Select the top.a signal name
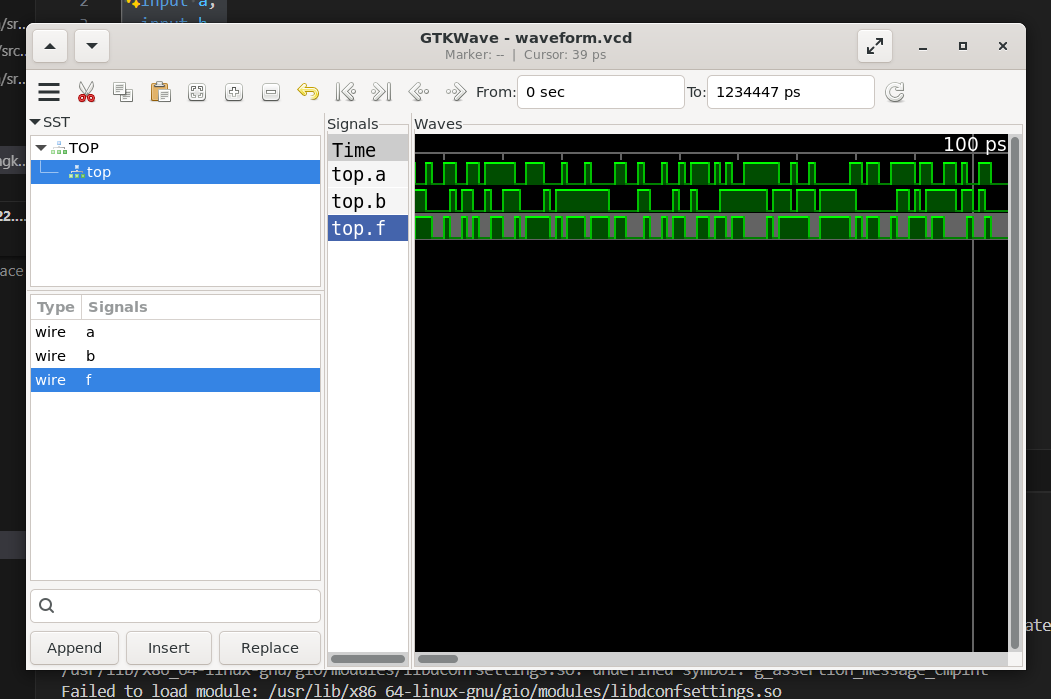The image size is (1051, 699). click(x=368, y=175)
